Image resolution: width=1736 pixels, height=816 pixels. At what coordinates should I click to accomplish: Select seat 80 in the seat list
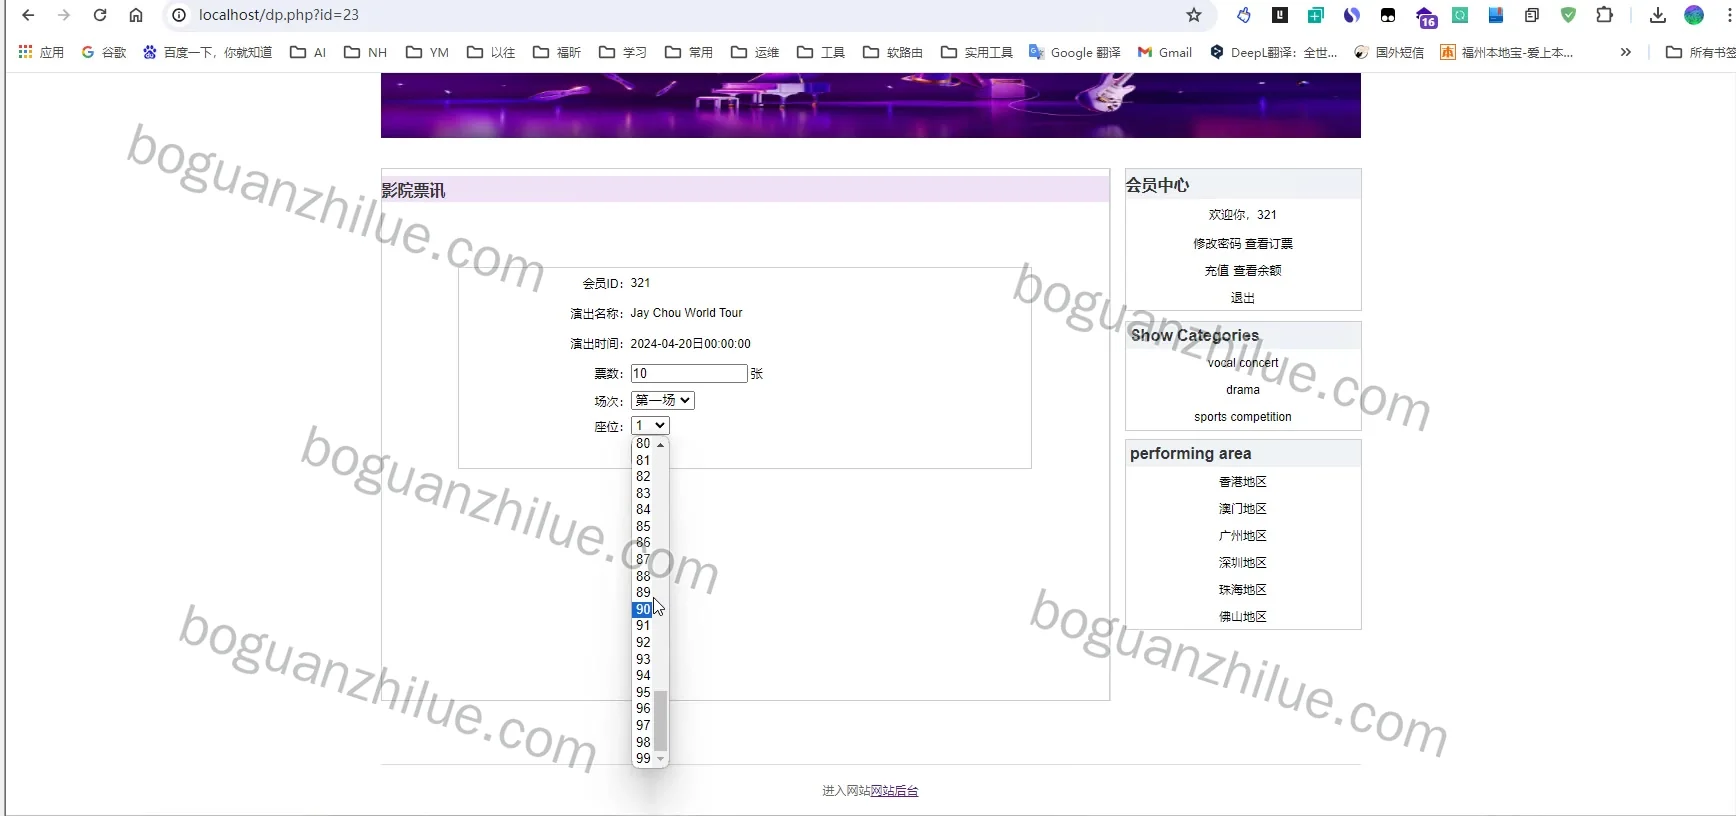643,443
